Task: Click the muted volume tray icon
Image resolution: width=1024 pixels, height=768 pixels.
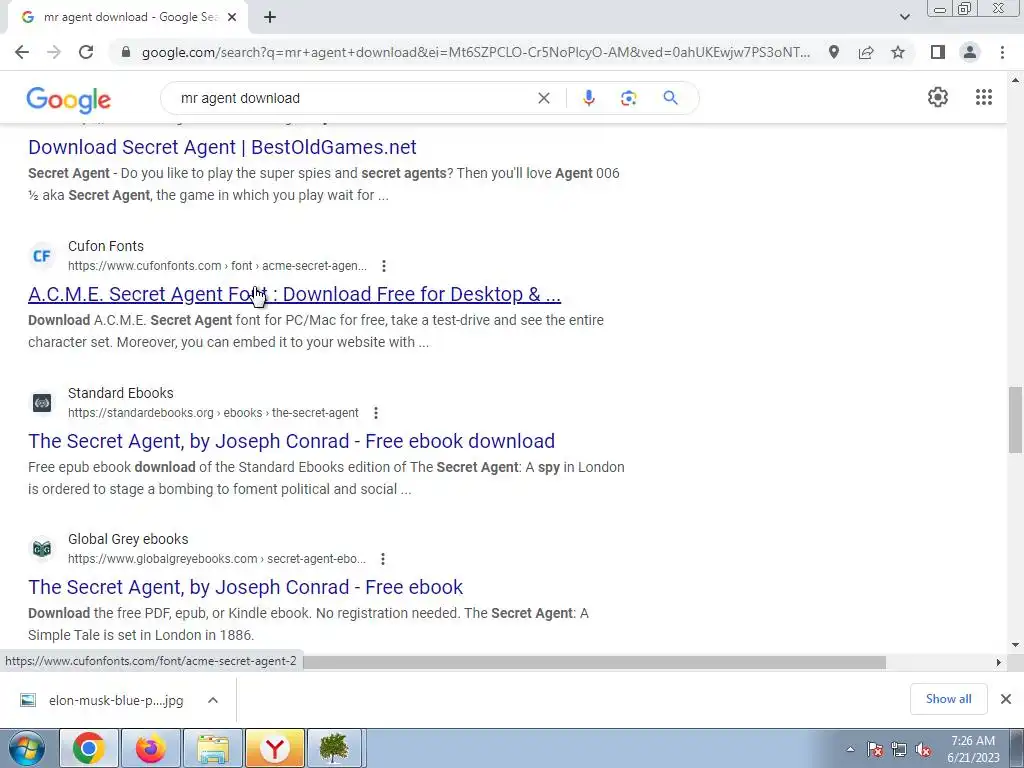Action: point(923,750)
